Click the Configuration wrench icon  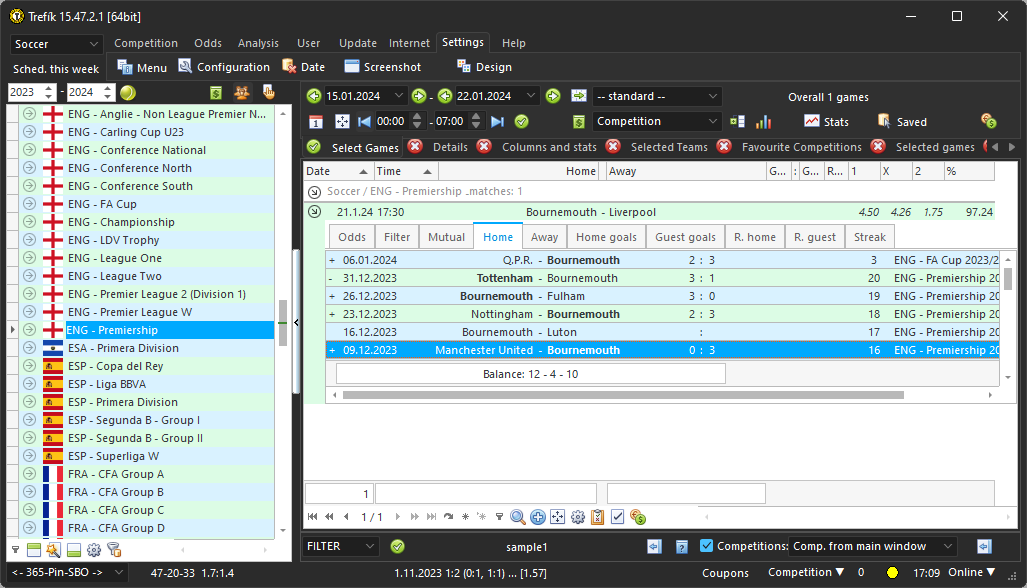coord(186,67)
